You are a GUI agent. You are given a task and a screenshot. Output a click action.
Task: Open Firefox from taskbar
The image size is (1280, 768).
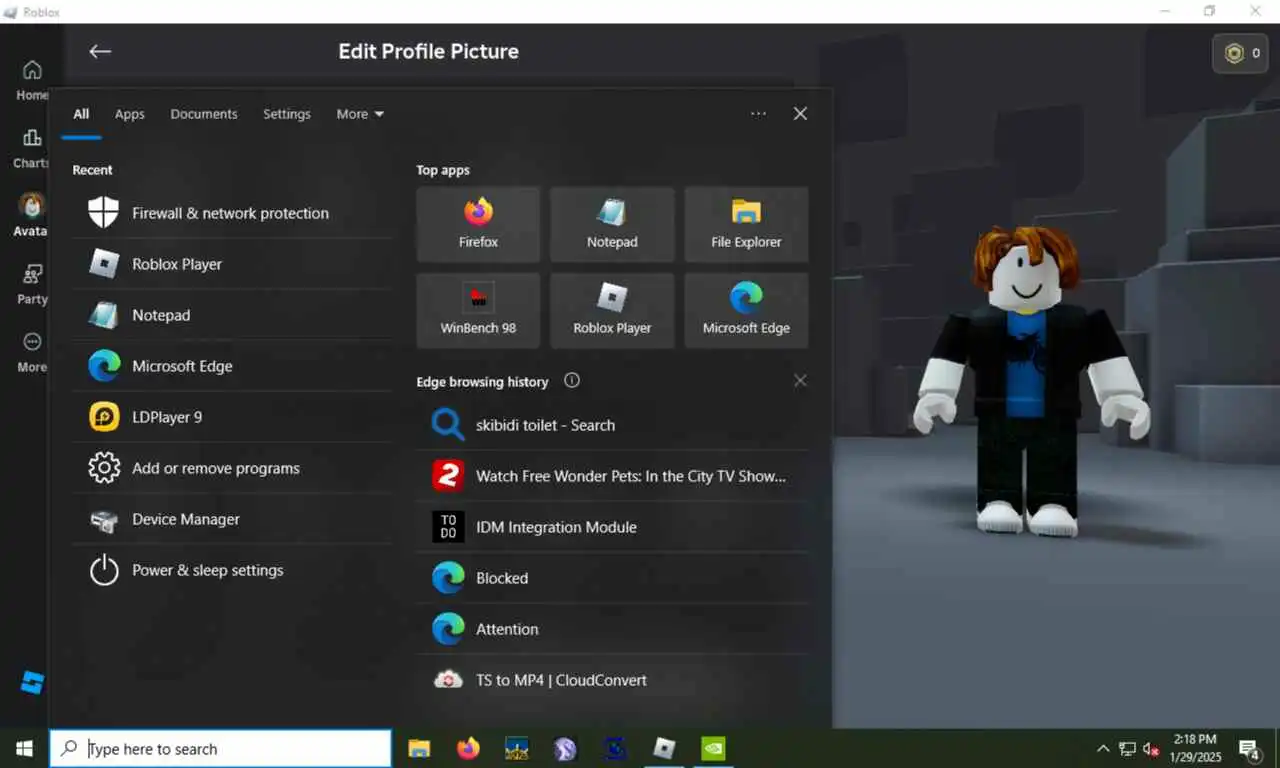(x=468, y=748)
